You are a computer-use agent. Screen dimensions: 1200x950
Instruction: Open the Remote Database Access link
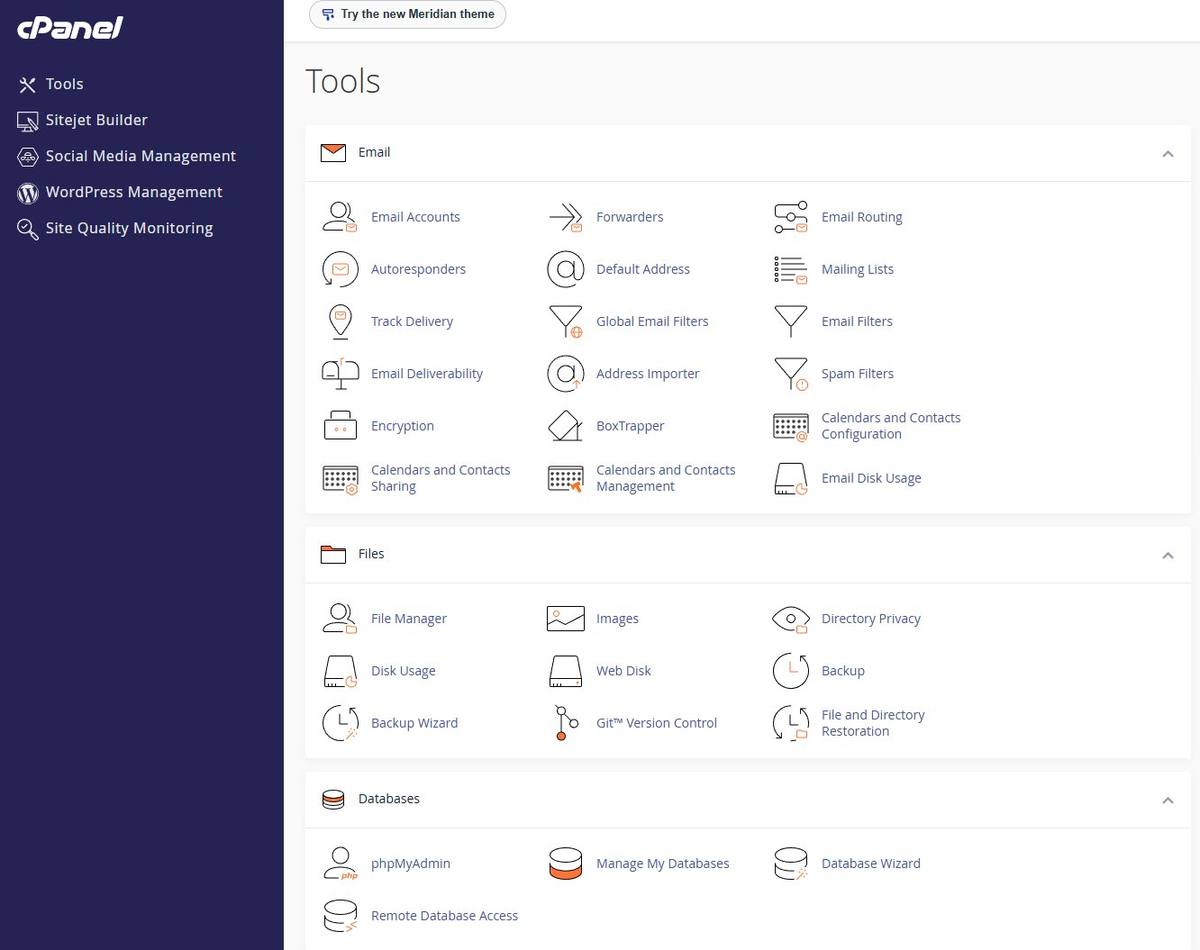click(444, 915)
